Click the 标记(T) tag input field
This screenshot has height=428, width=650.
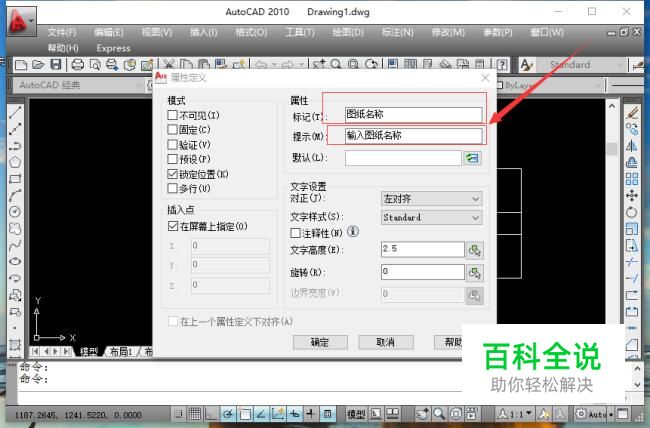click(413, 114)
